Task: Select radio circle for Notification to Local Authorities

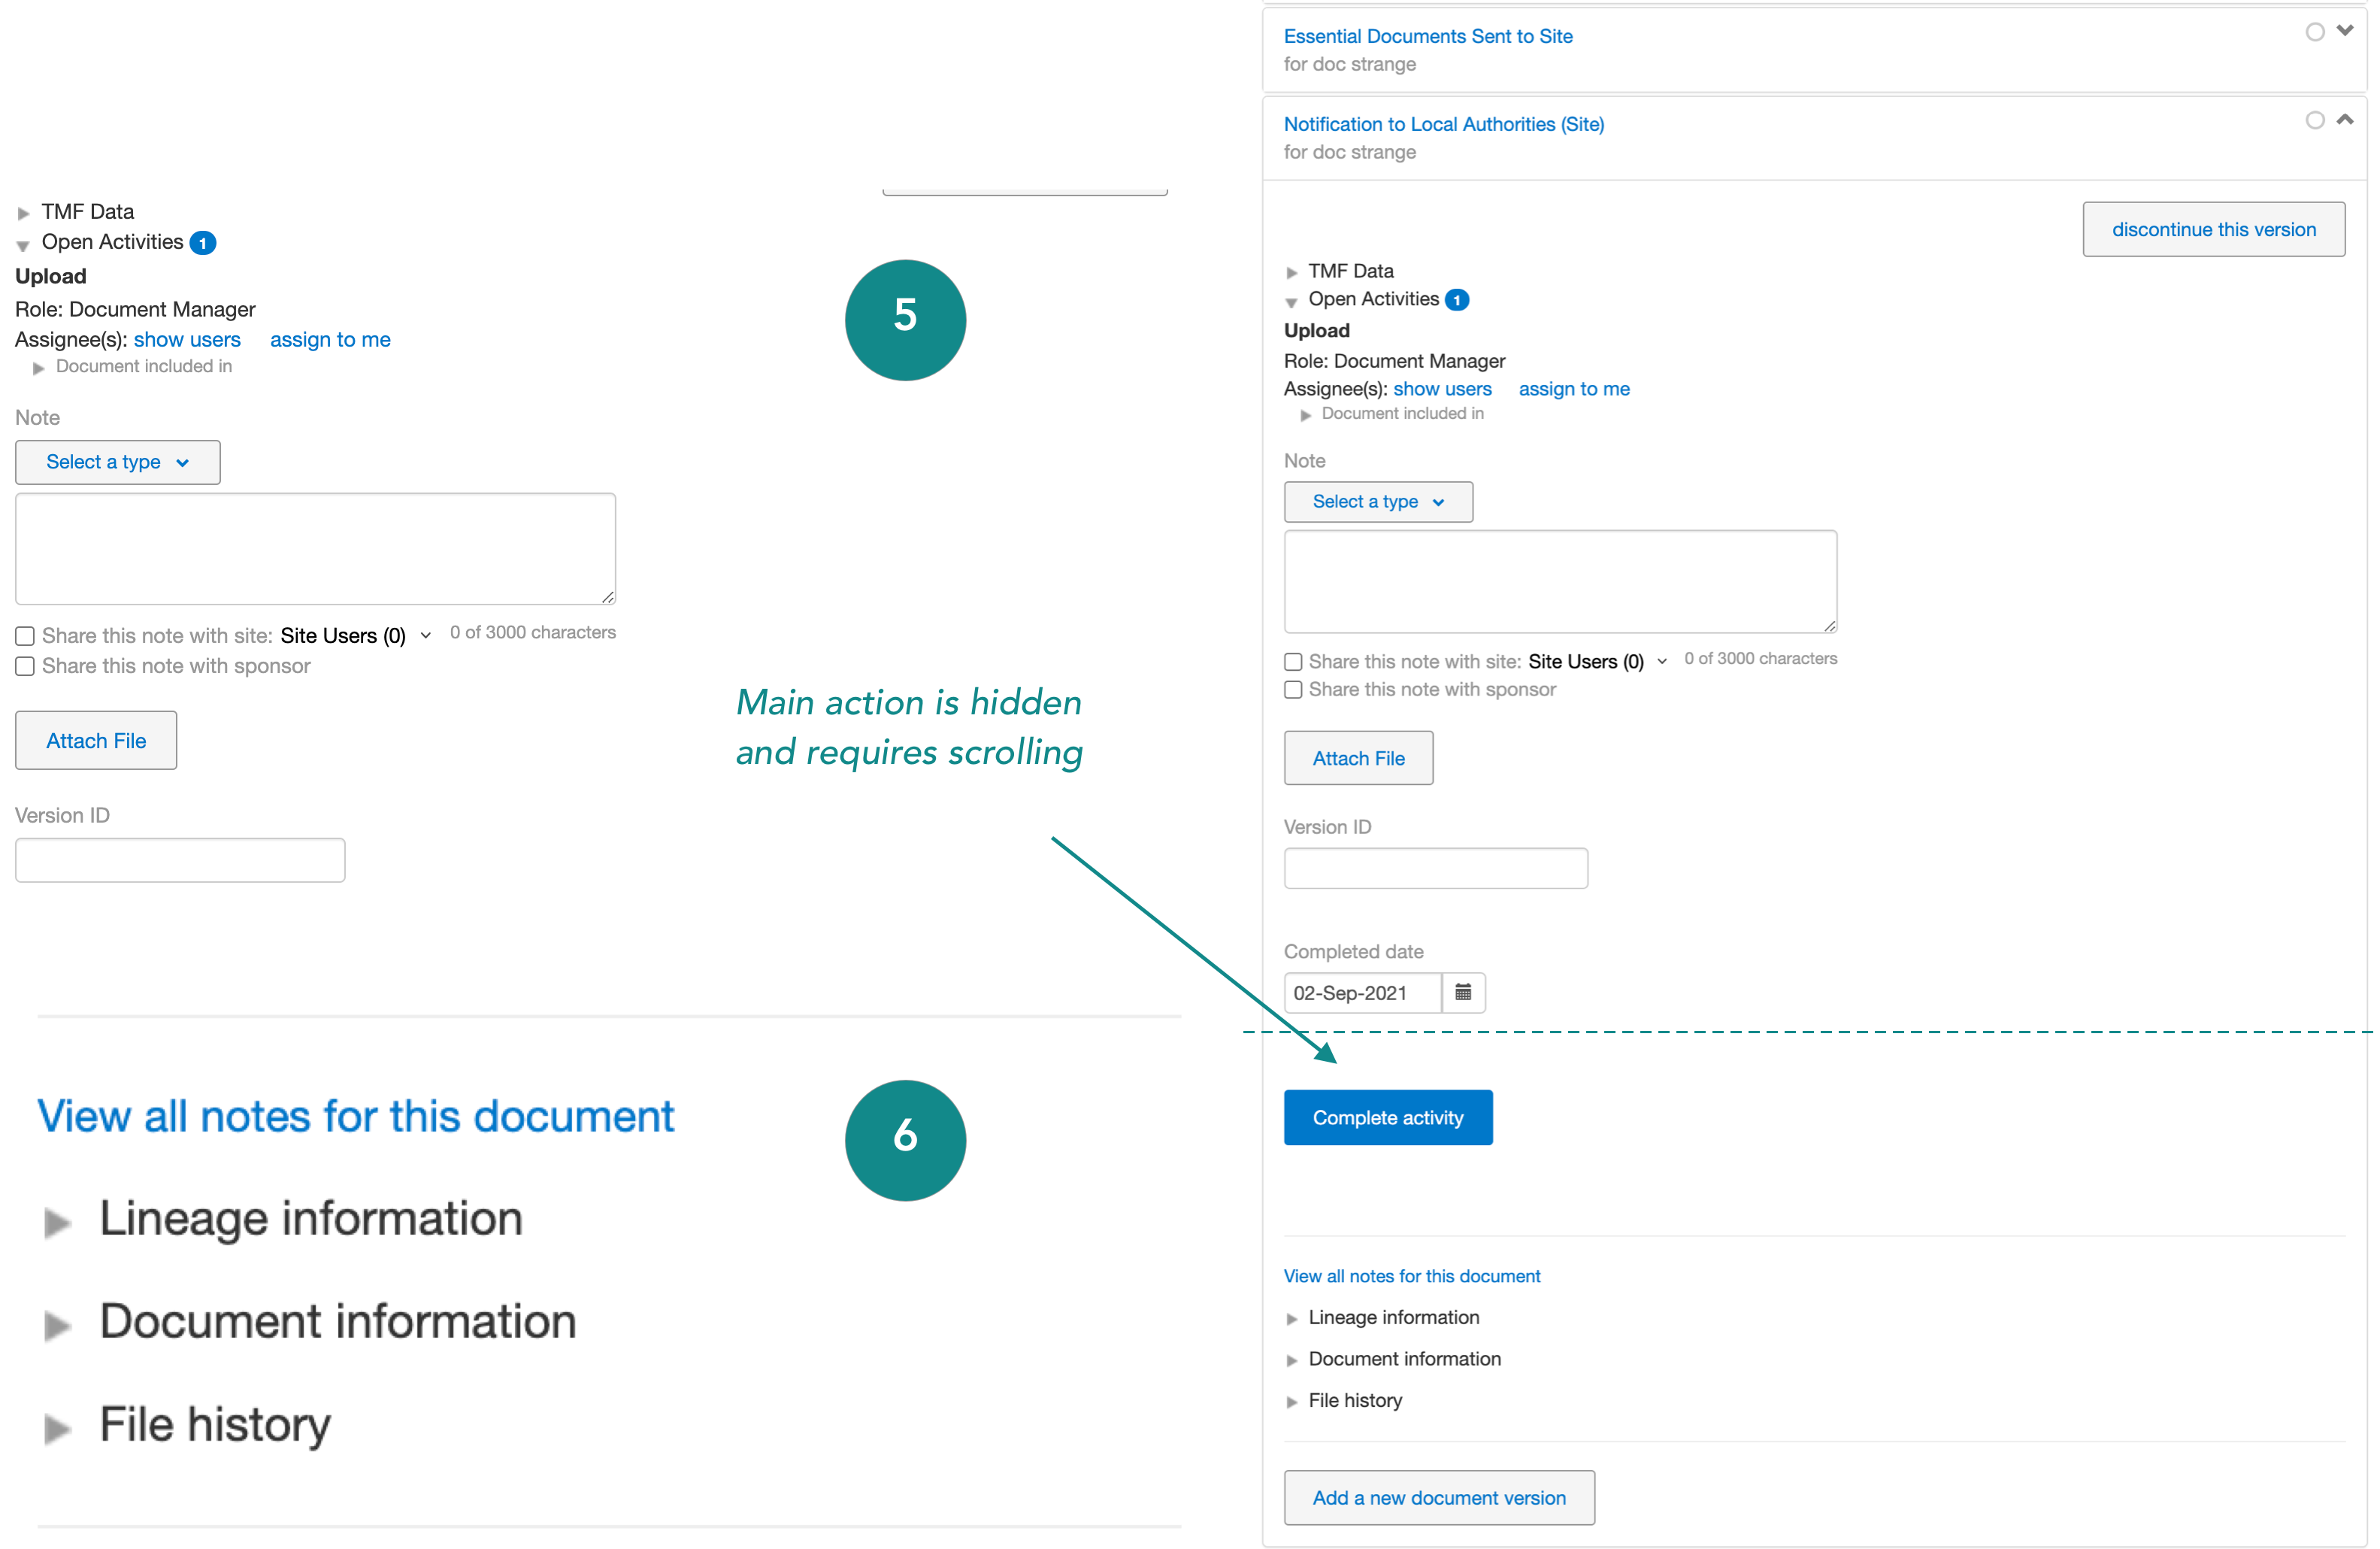Action: tap(2315, 120)
